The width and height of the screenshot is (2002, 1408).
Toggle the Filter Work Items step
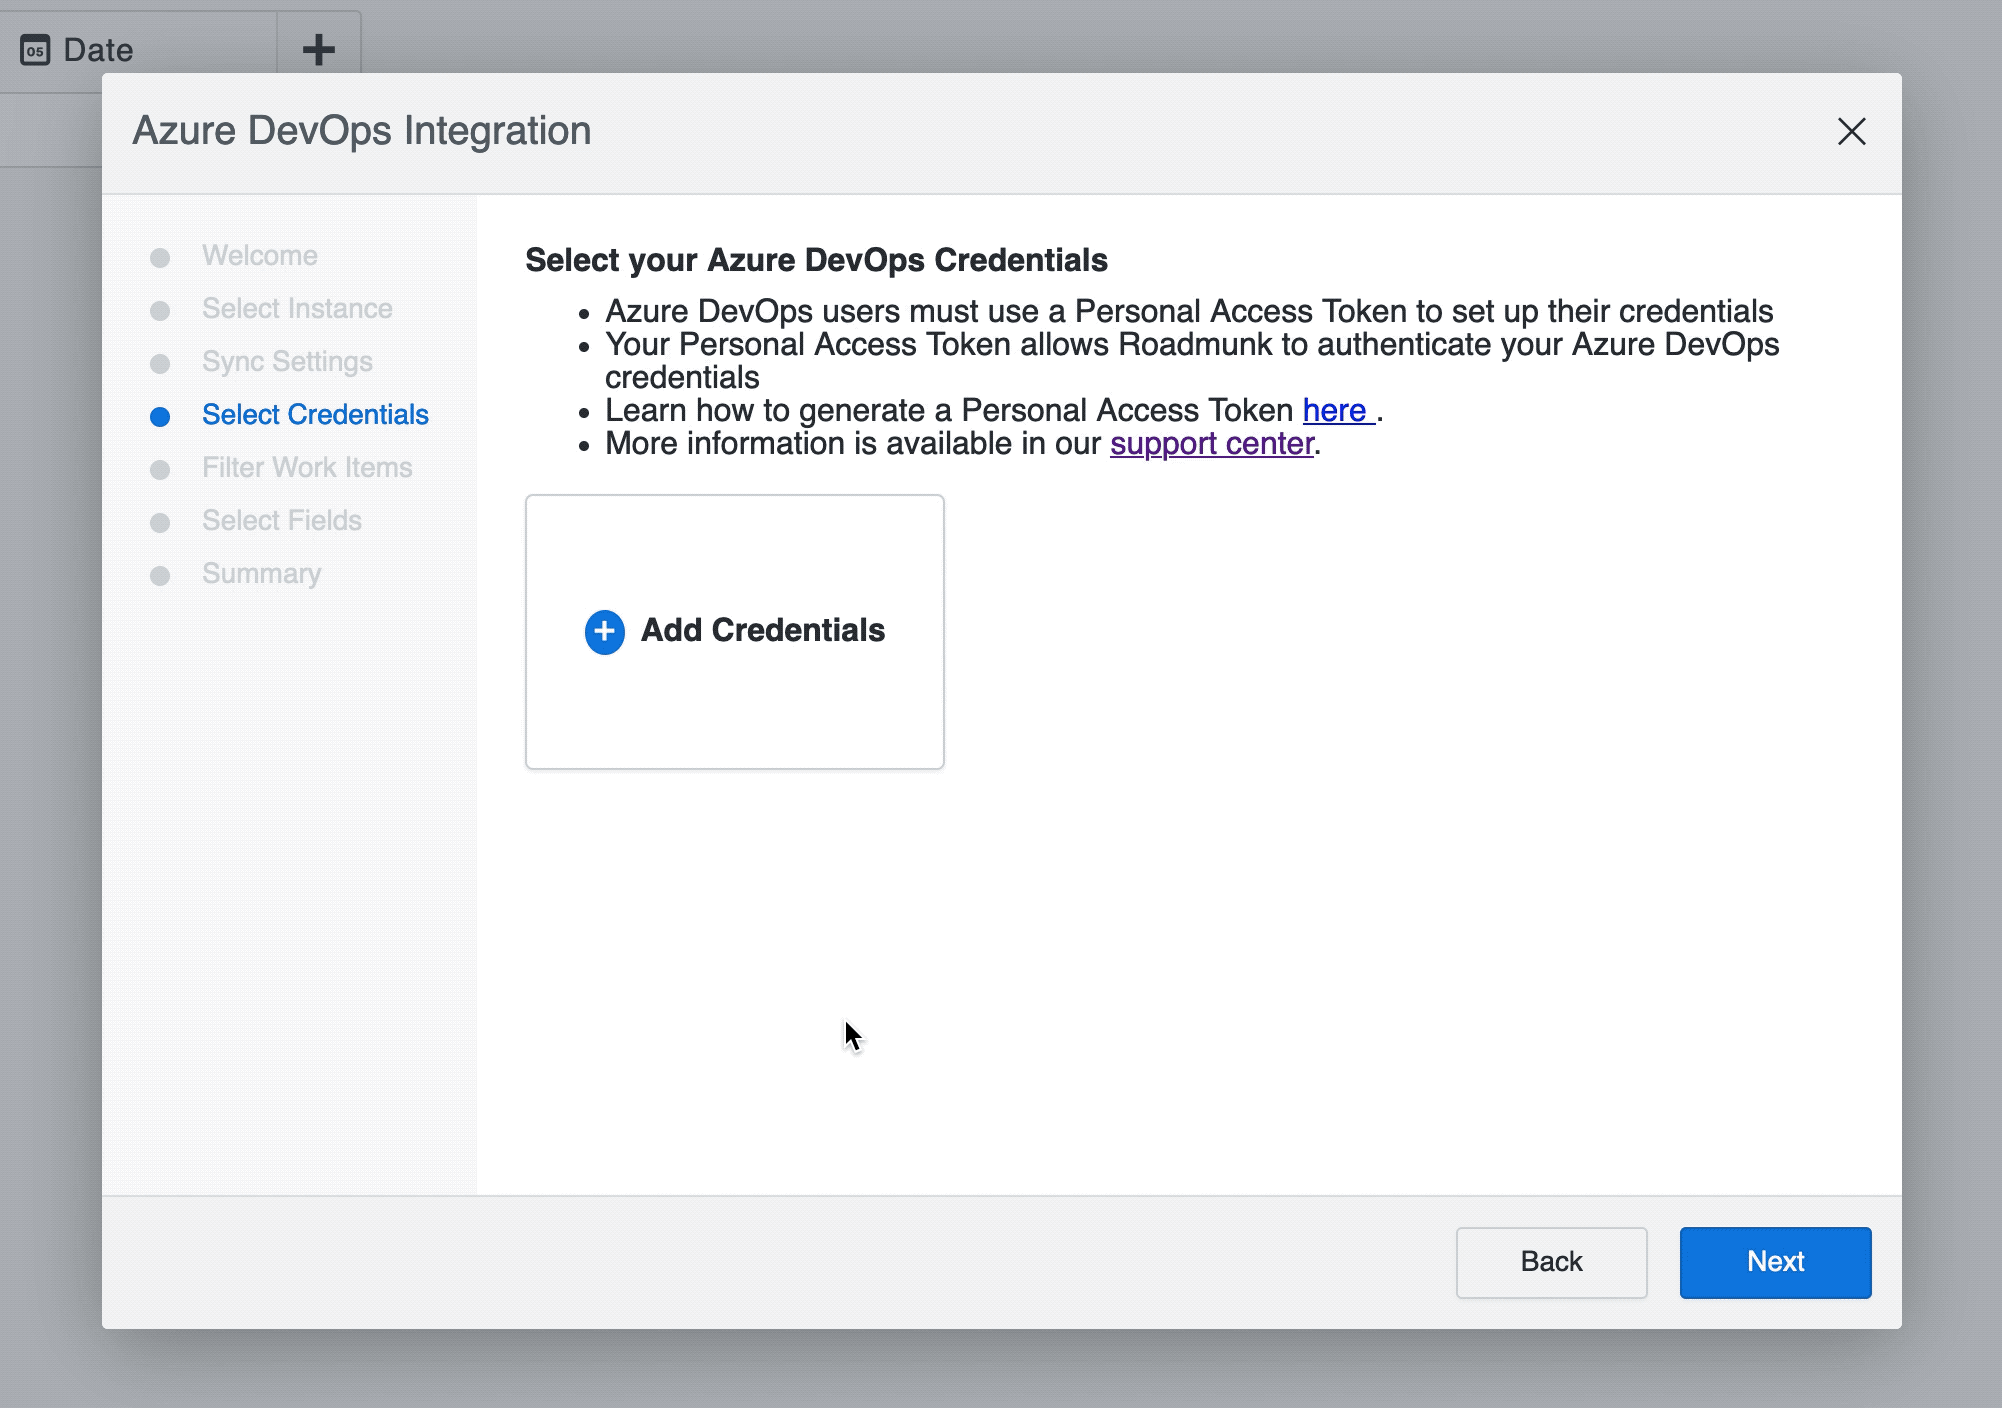[308, 466]
